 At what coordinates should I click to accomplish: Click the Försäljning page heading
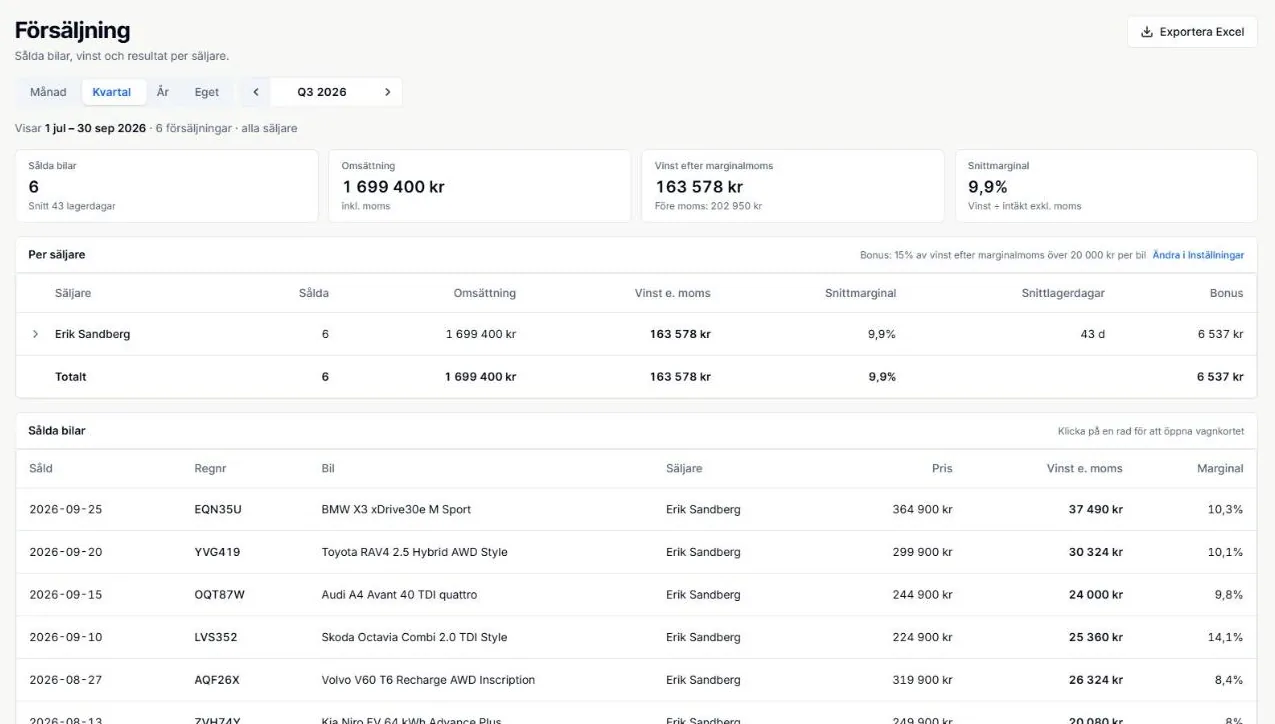click(72, 31)
